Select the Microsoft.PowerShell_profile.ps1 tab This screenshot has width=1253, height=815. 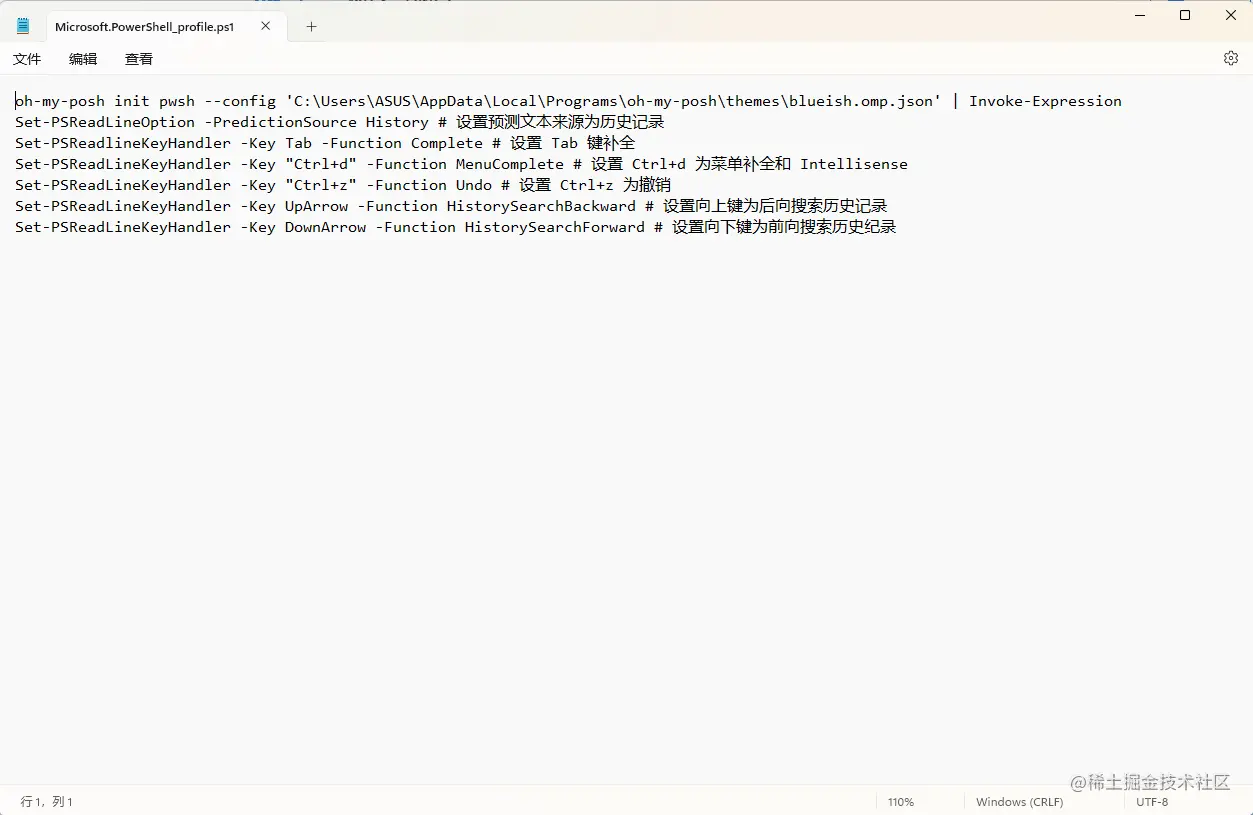coord(165,27)
